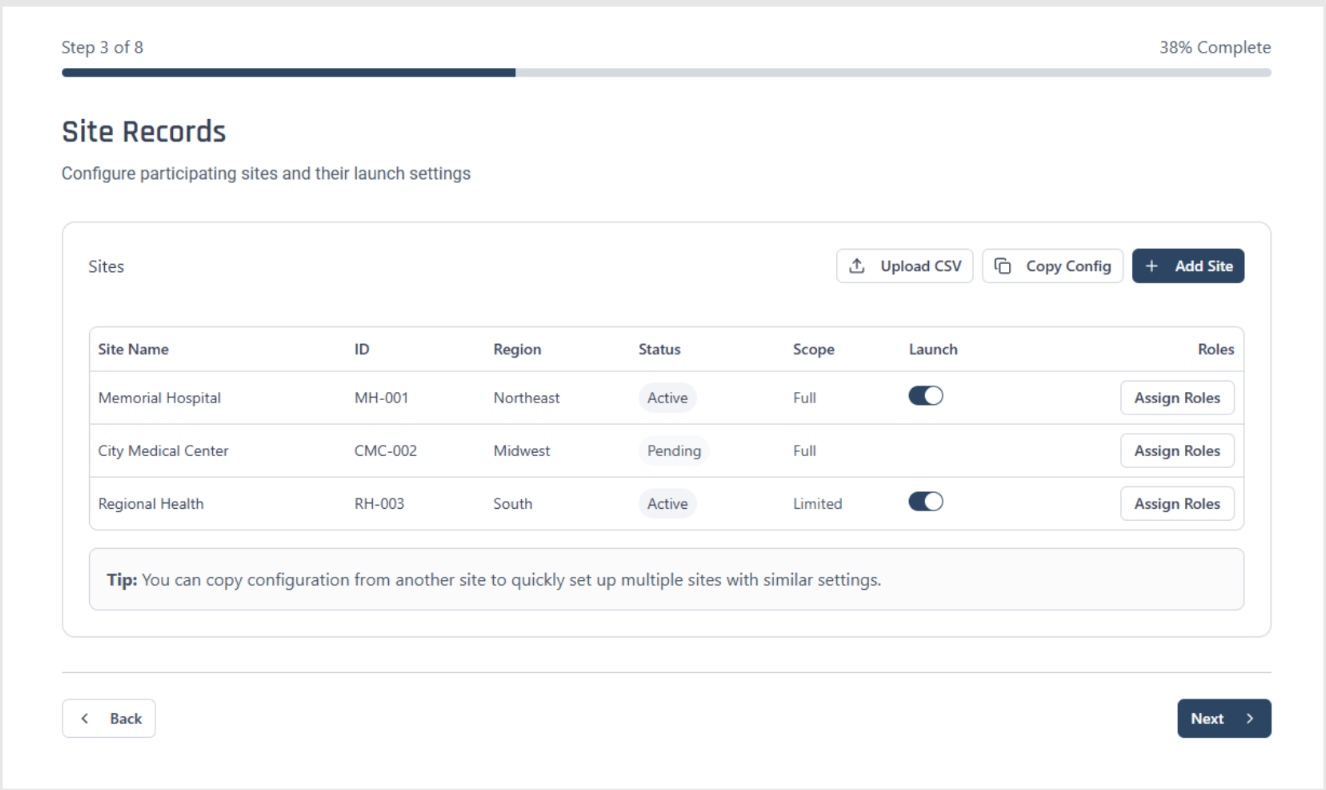Assign roles for Regional Health
Viewport: 1326px width, 790px height.
(1177, 504)
